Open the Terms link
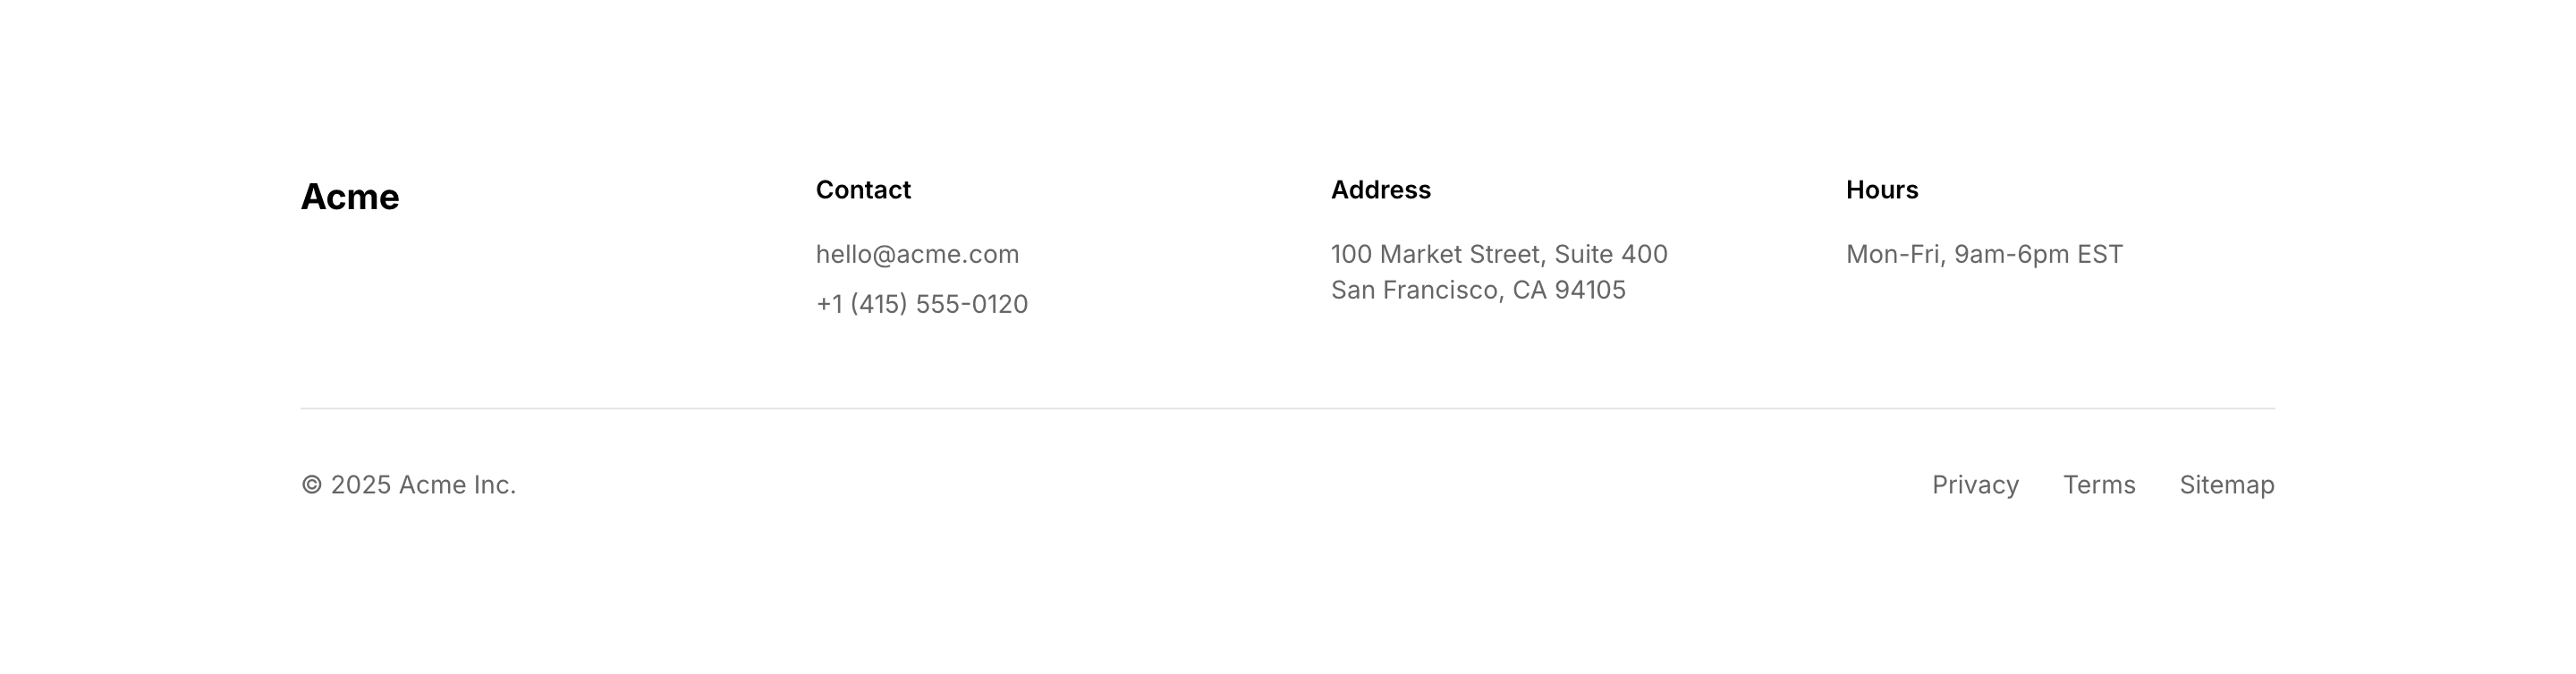The height and width of the screenshot is (674, 2576). point(2099,485)
